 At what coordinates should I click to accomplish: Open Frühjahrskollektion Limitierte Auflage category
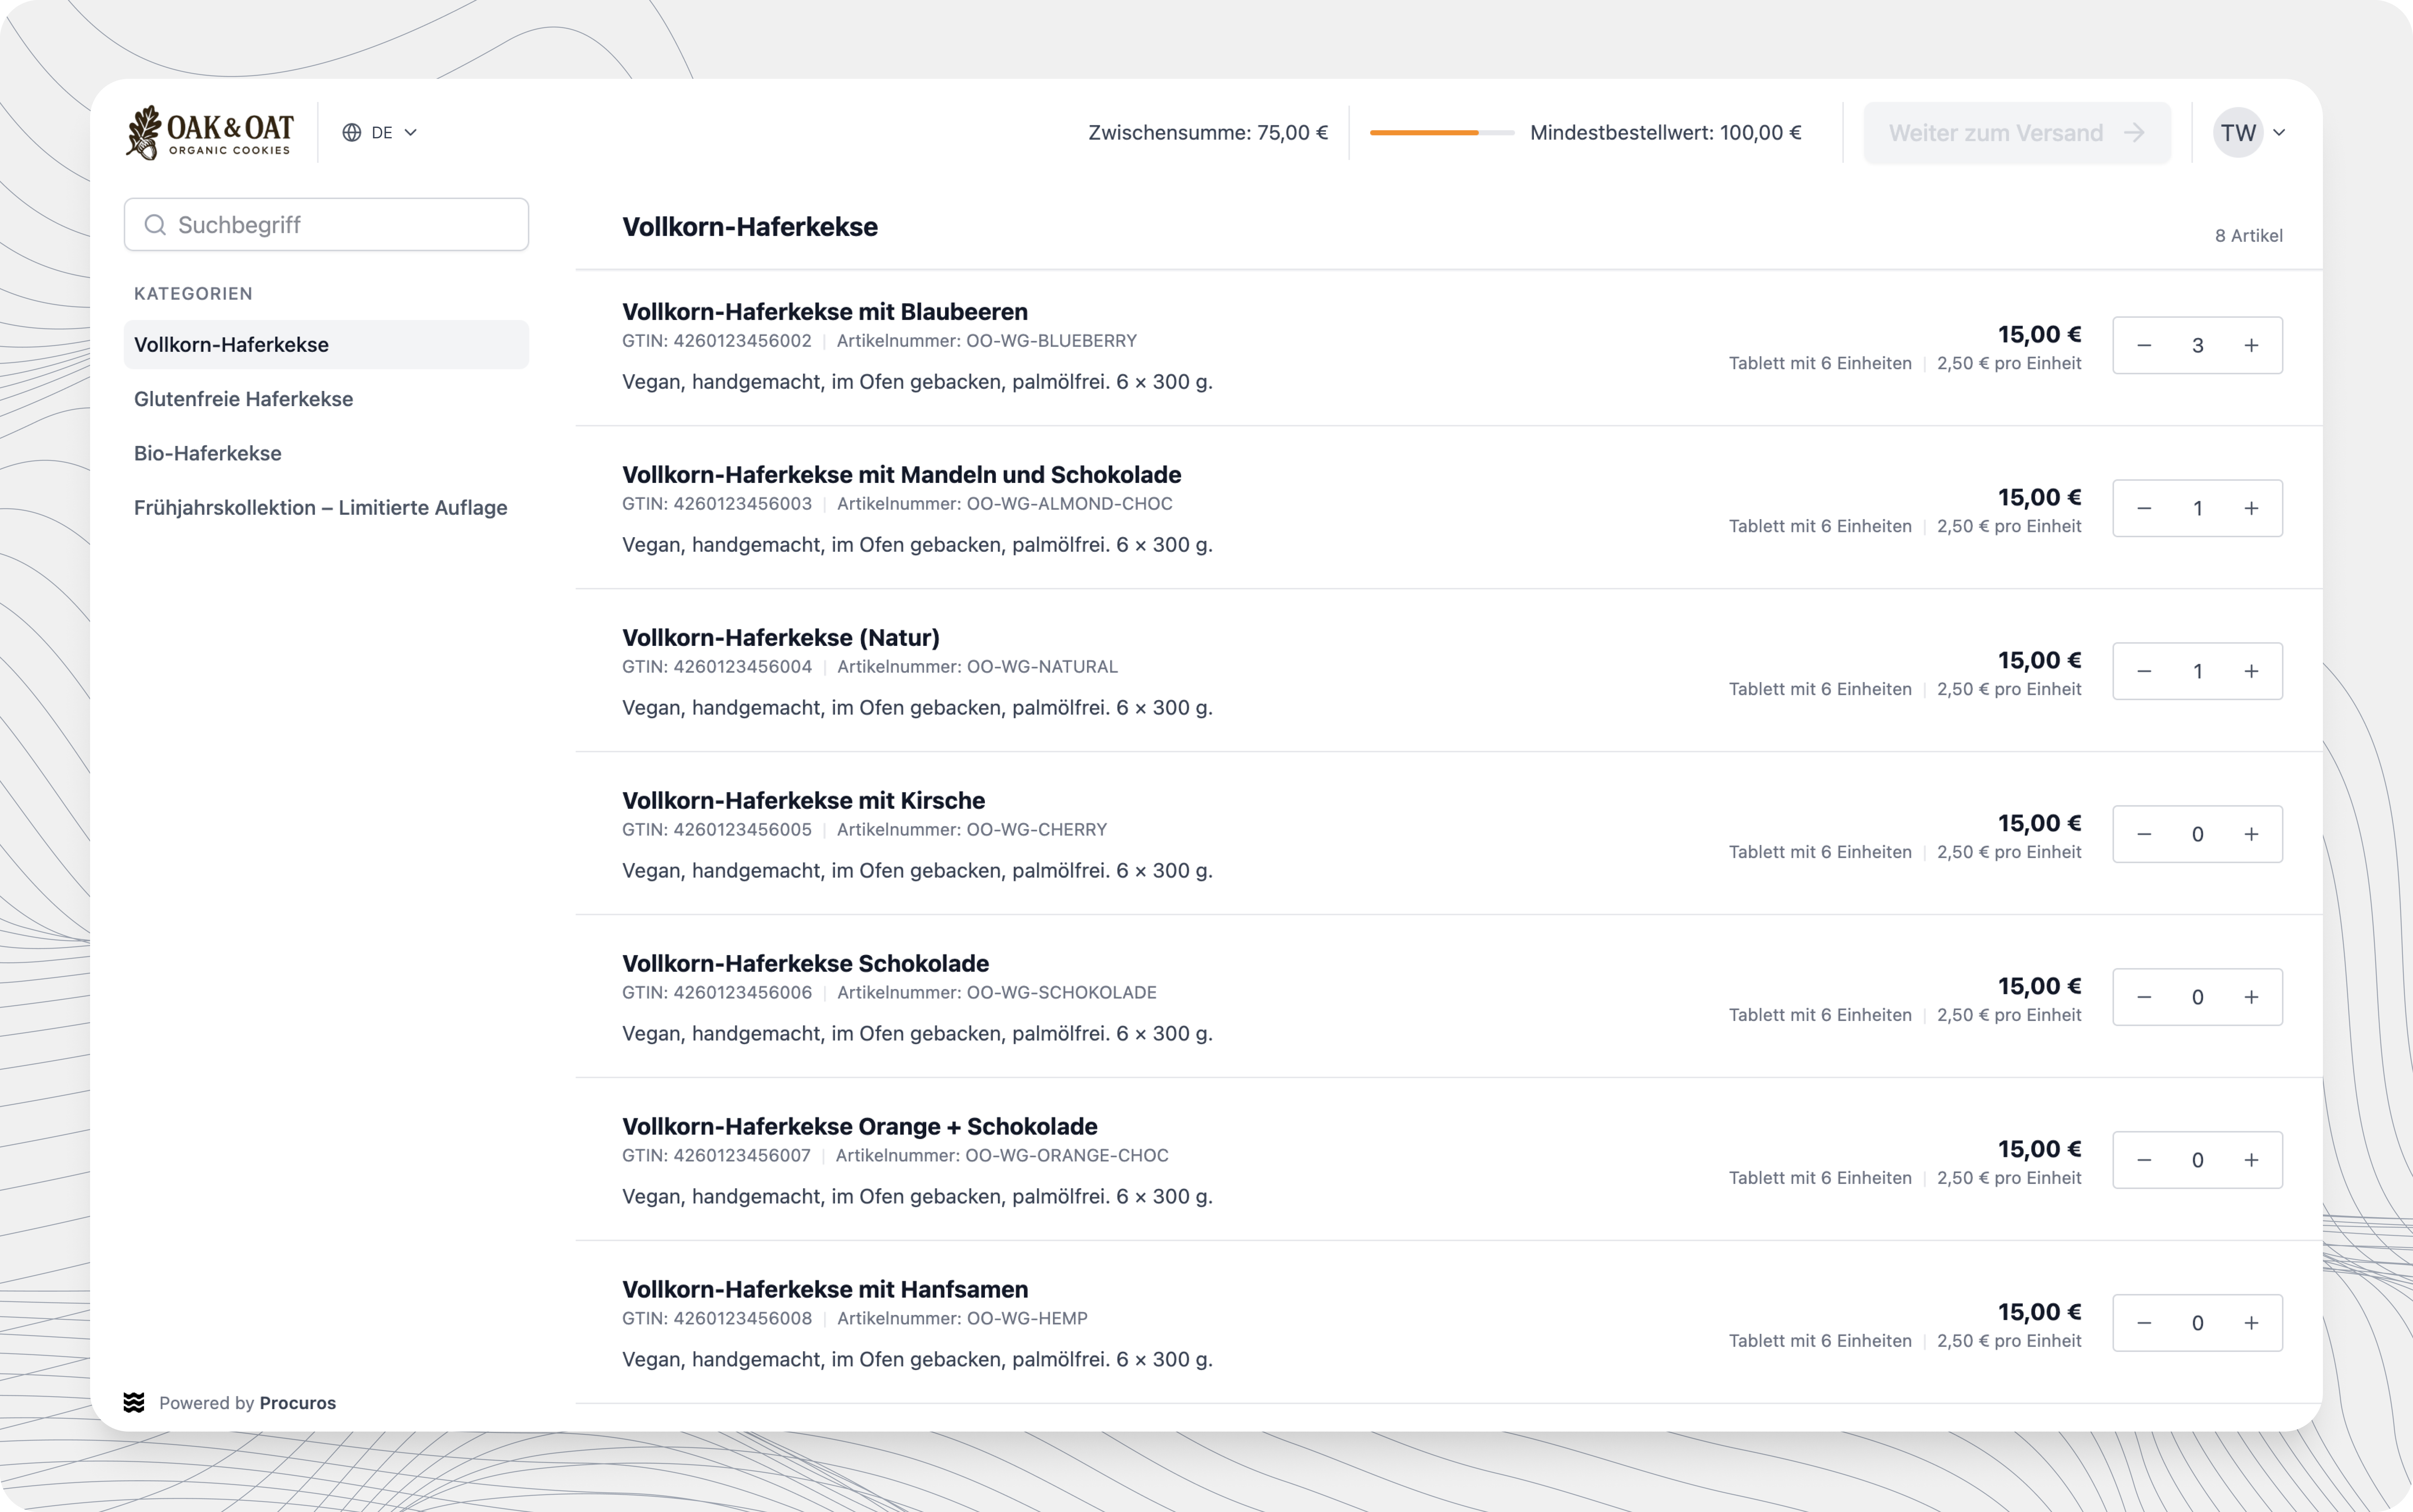coord(320,507)
